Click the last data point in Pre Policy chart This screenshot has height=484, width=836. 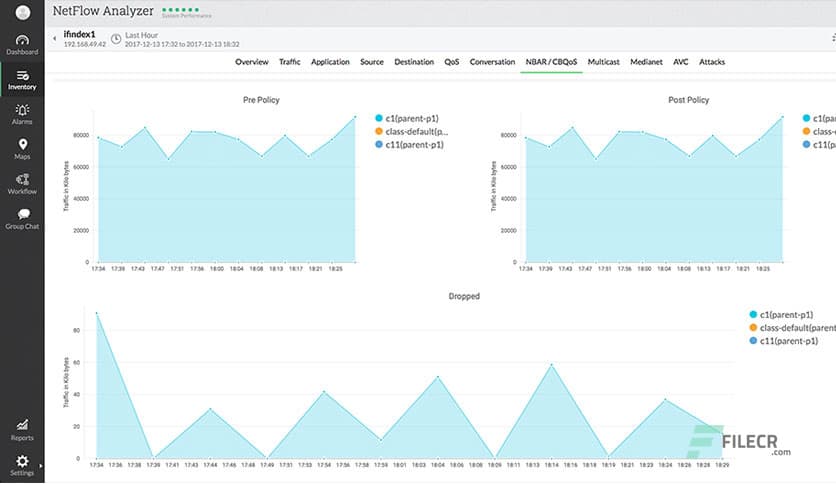pyautogui.click(x=355, y=116)
